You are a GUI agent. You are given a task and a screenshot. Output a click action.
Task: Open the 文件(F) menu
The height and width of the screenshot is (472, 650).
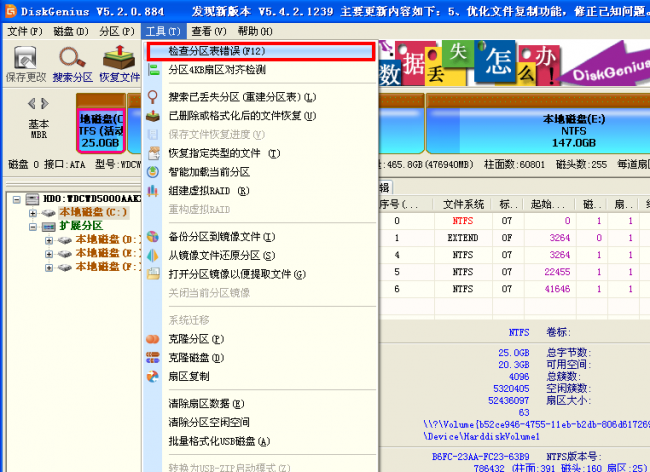(x=25, y=31)
